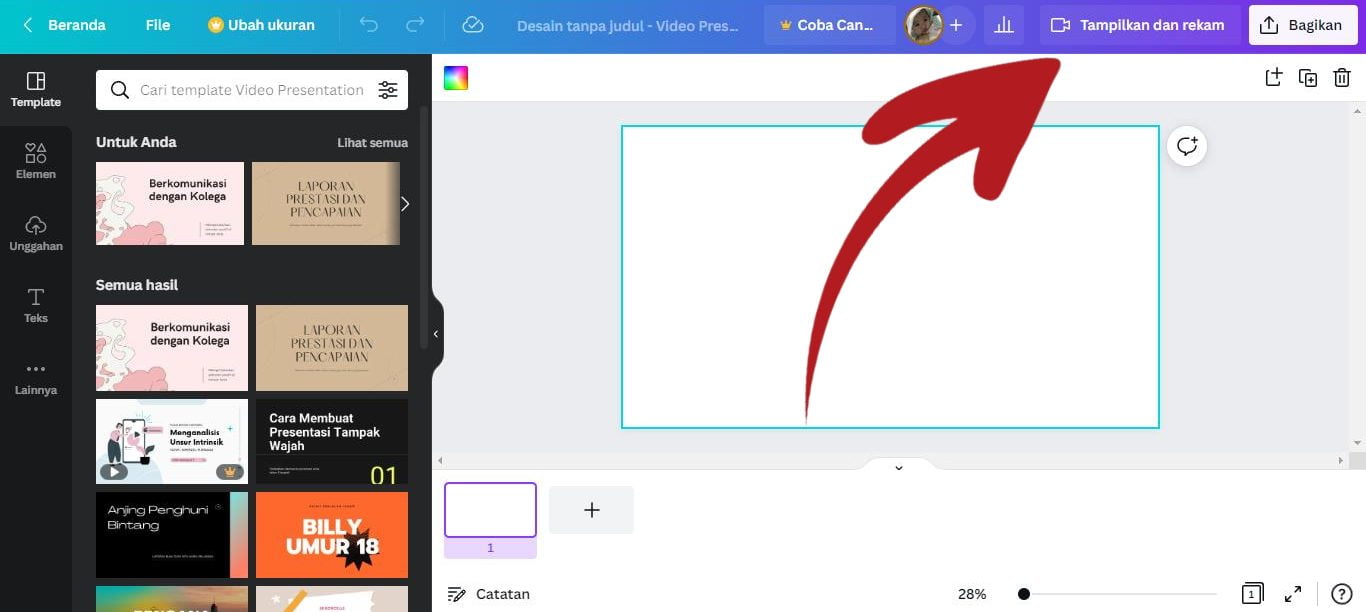Viewport: 1366px width, 612px height.
Task: Click the Bagikan button
Action: tap(1302, 24)
